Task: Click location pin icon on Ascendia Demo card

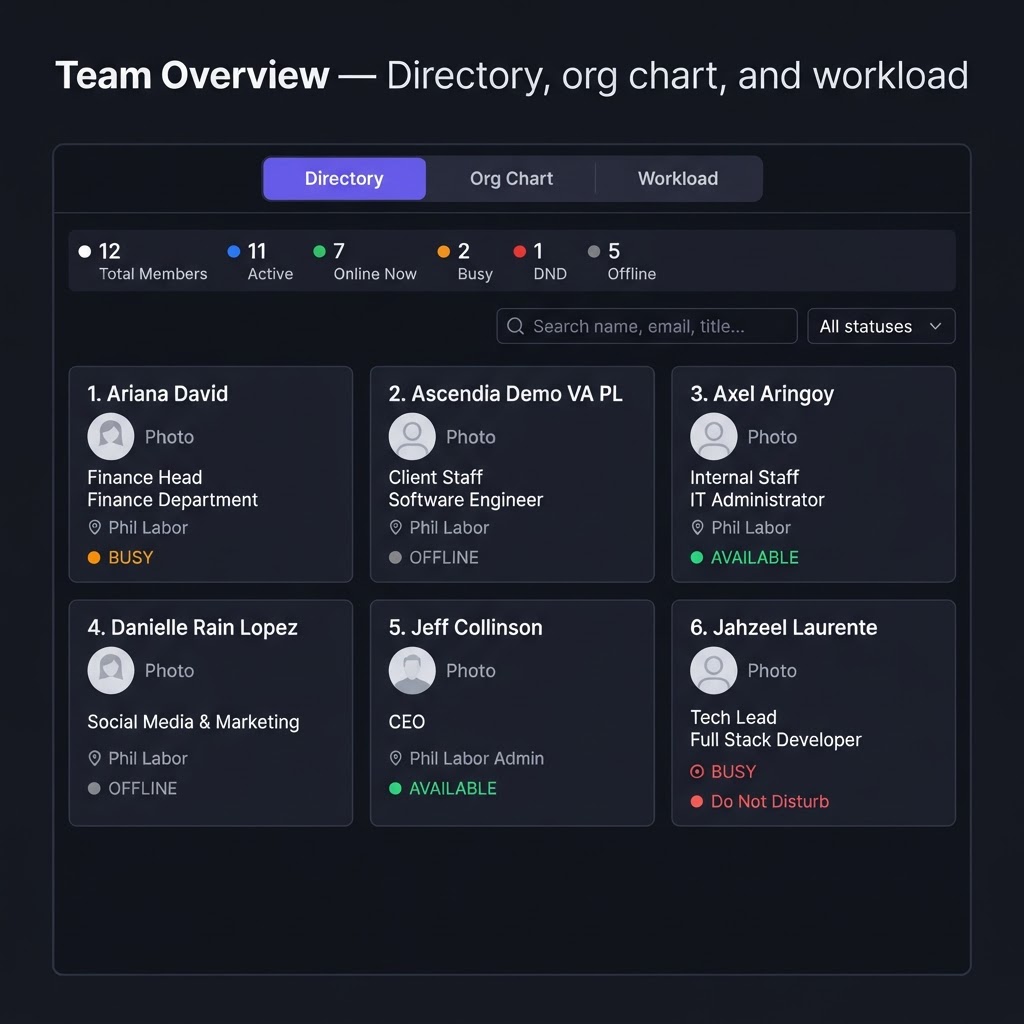Action: 395,527
